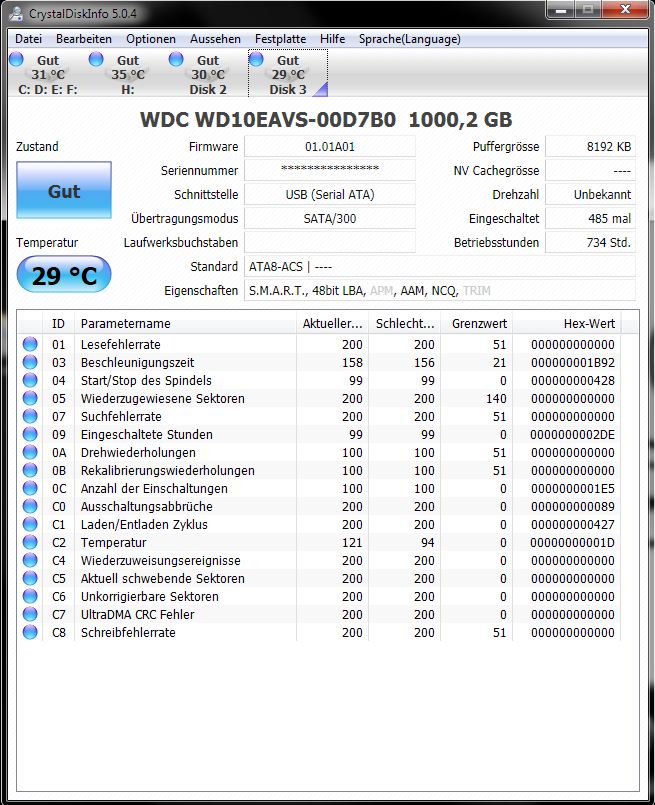Screen dimensions: 655x805
Task: Click the status orb for Unkorrigierbare Sektoren
Action: point(30,596)
